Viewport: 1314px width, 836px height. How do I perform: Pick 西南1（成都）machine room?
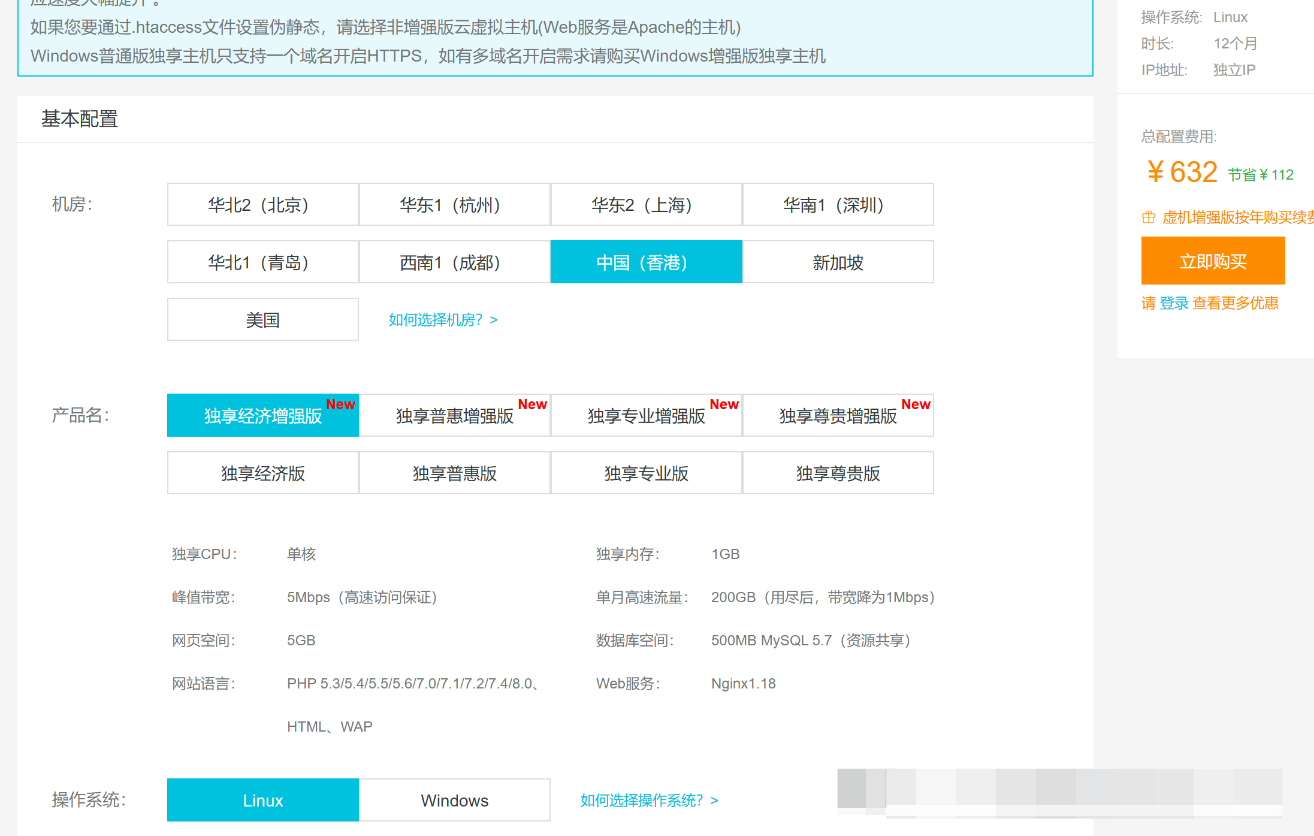[x=454, y=261]
